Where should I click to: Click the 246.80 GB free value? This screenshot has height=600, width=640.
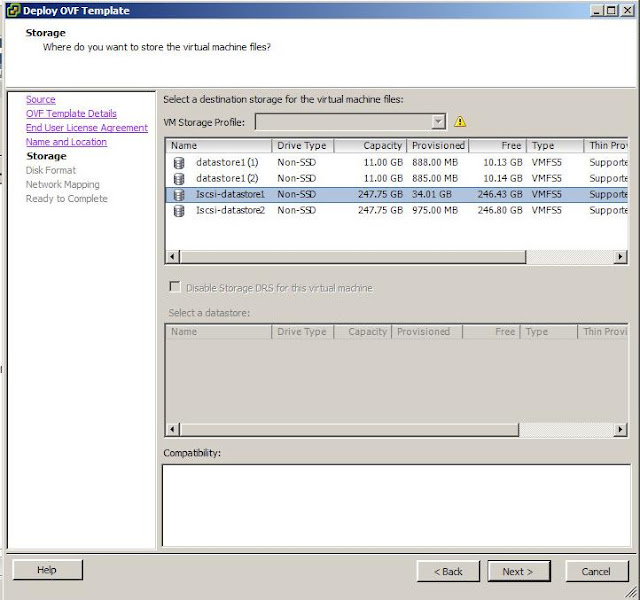[x=500, y=210]
